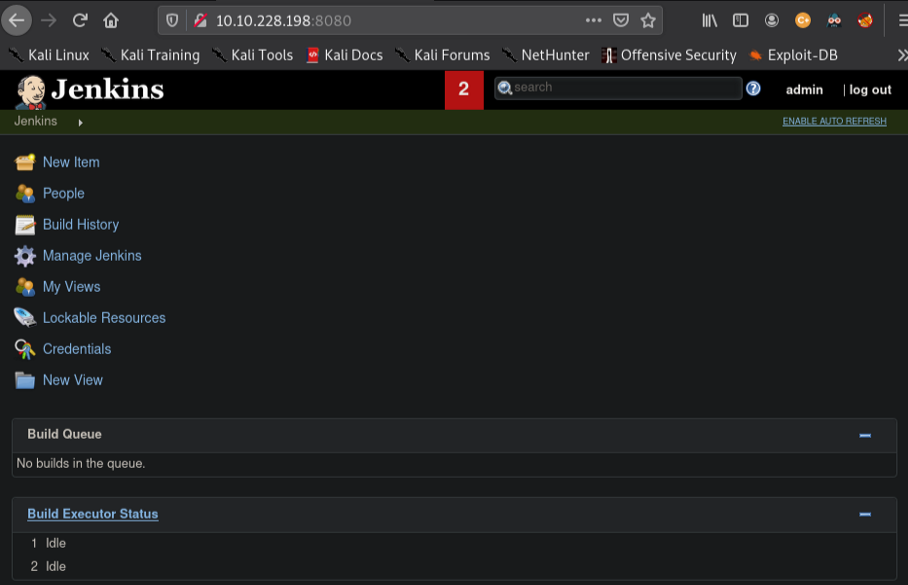Open the Kali Docs bookmark
The image size is (908, 585).
pos(345,56)
